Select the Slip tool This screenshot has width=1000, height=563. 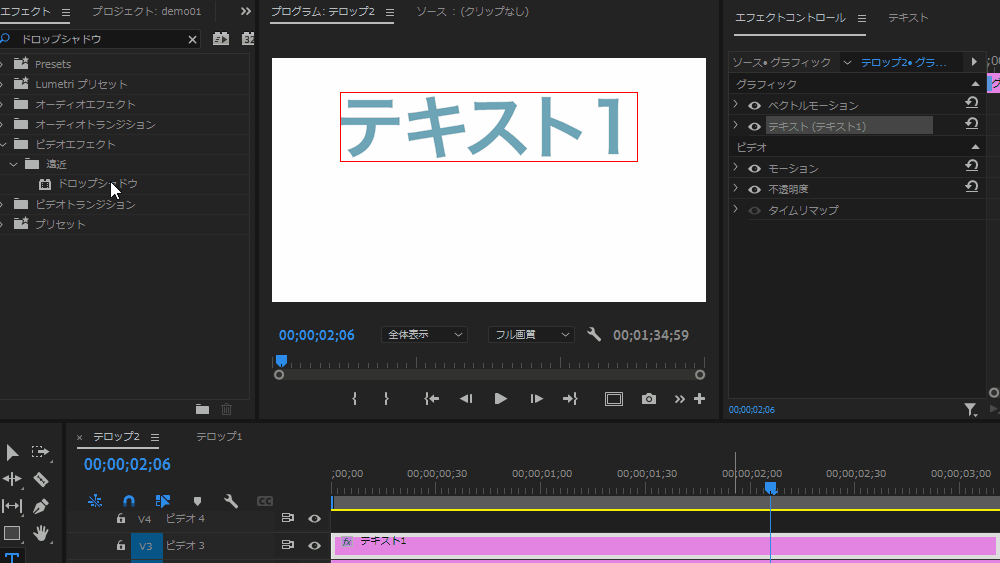point(11,506)
